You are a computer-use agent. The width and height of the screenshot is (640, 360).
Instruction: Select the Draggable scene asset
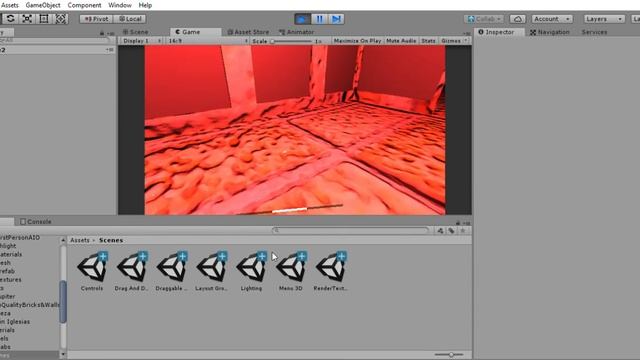(x=171, y=271)
